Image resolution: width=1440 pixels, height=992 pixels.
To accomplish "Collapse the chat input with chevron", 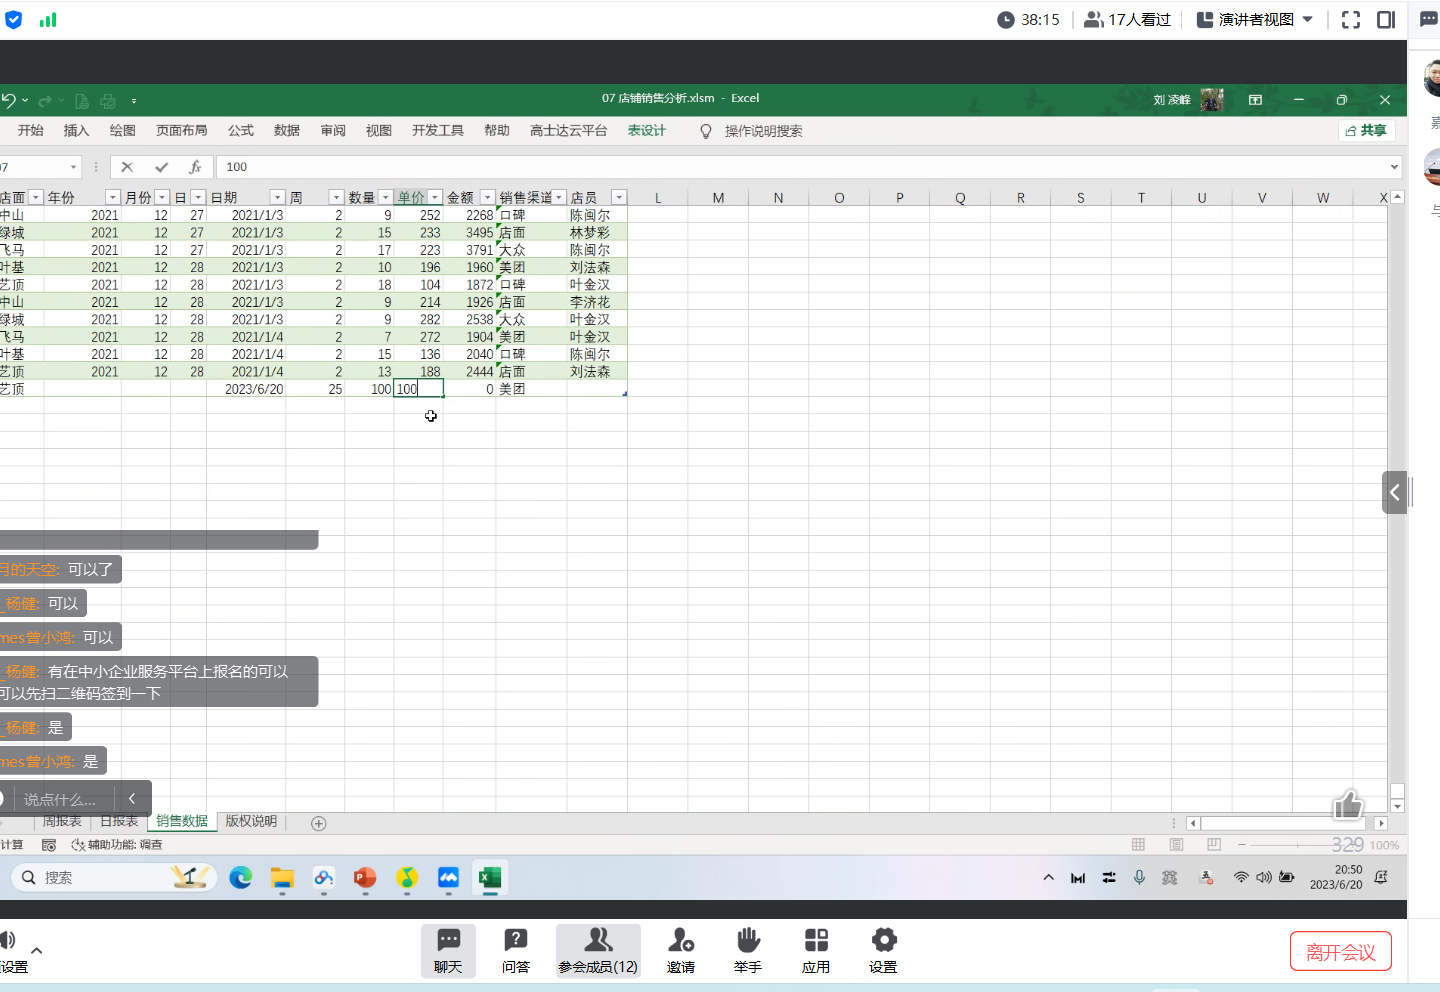I will (132, 799).
